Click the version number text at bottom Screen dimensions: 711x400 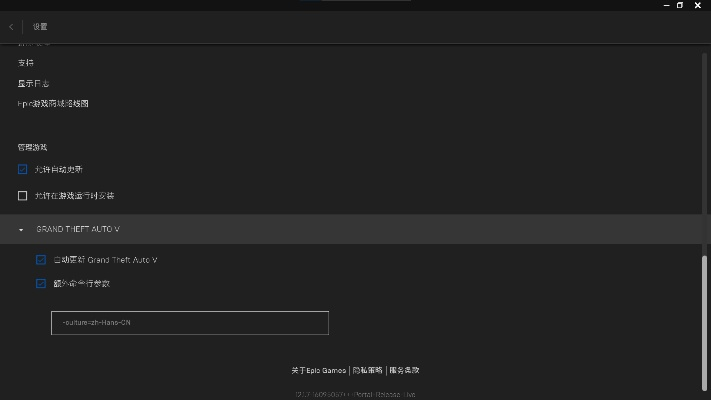coord(354,395)
